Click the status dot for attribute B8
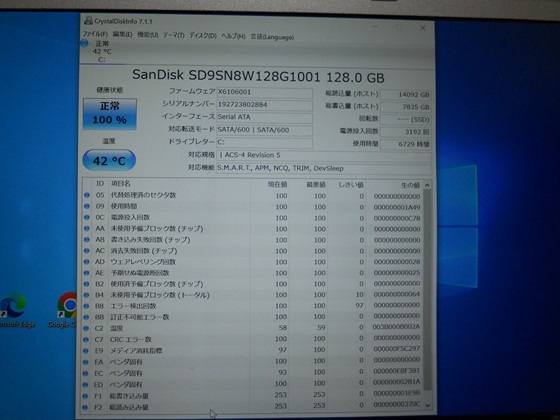 coord(86,306)
